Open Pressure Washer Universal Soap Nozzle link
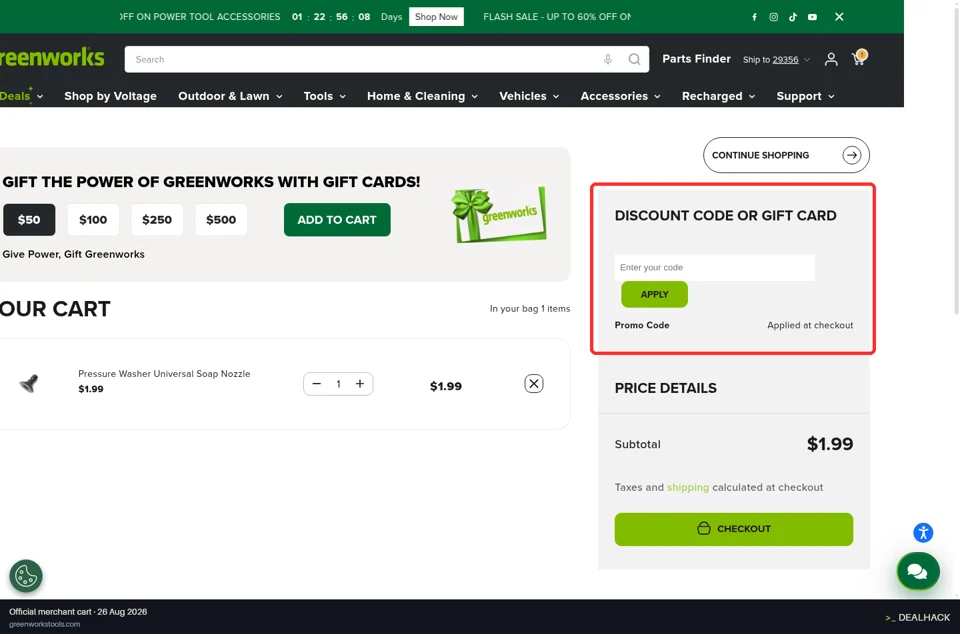This screenshot has width=960, height=634. coord(164,373)
